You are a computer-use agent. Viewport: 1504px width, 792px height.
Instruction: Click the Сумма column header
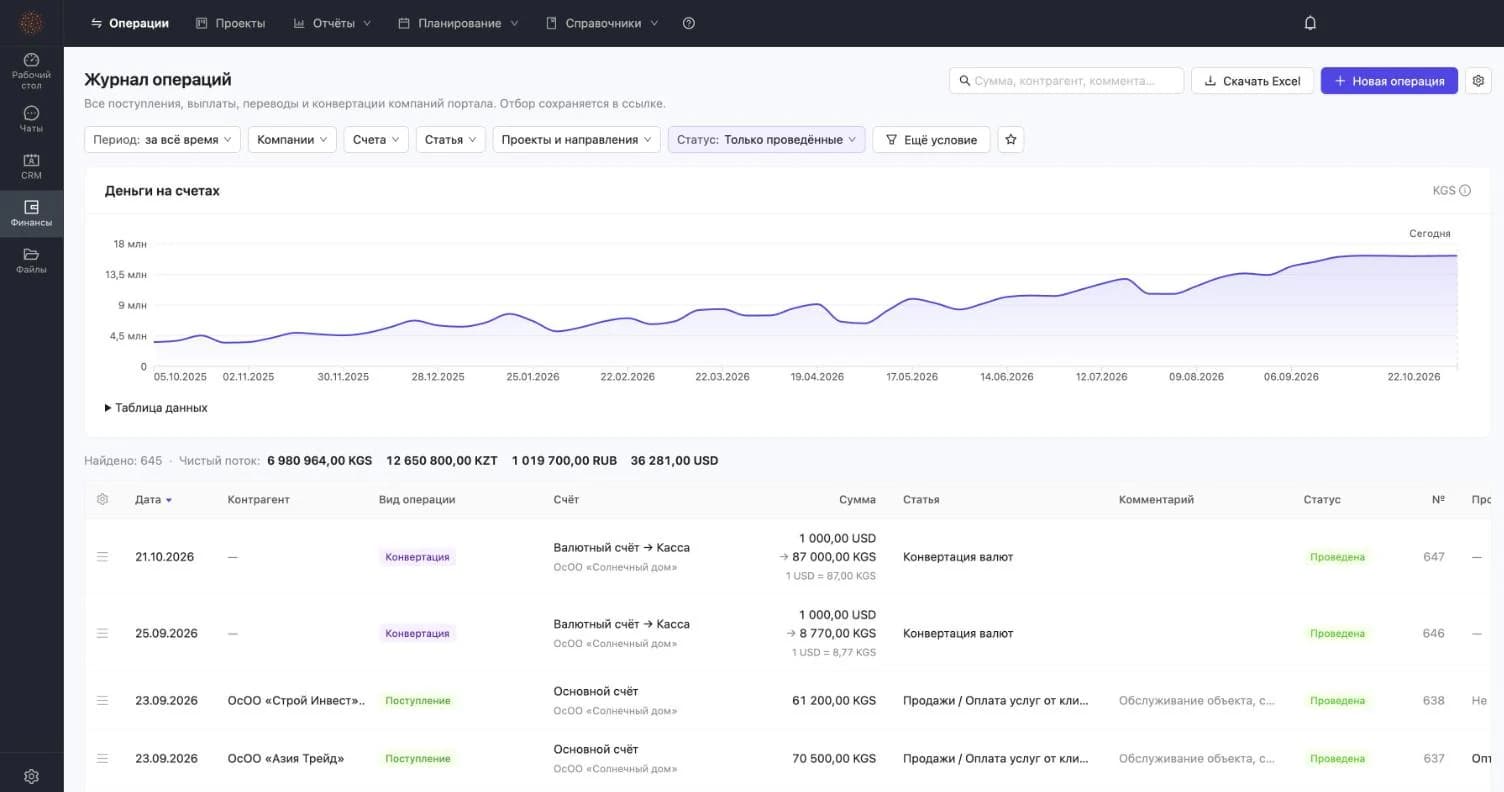857,499
